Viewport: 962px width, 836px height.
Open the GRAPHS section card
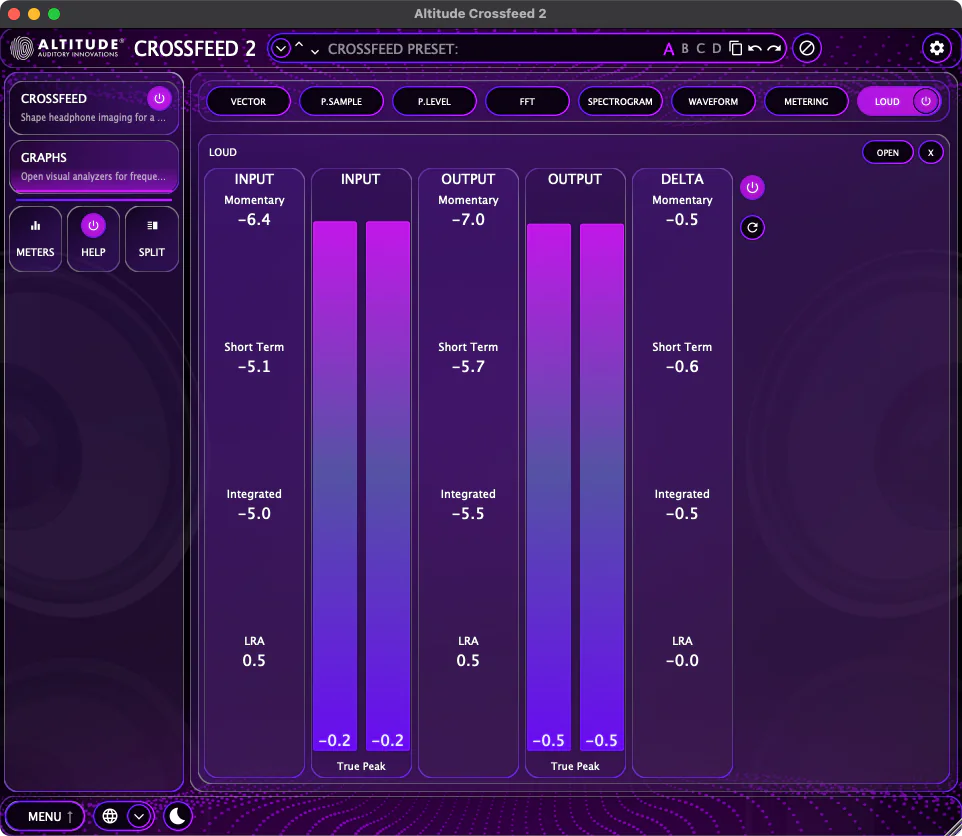tap(94, 166)
